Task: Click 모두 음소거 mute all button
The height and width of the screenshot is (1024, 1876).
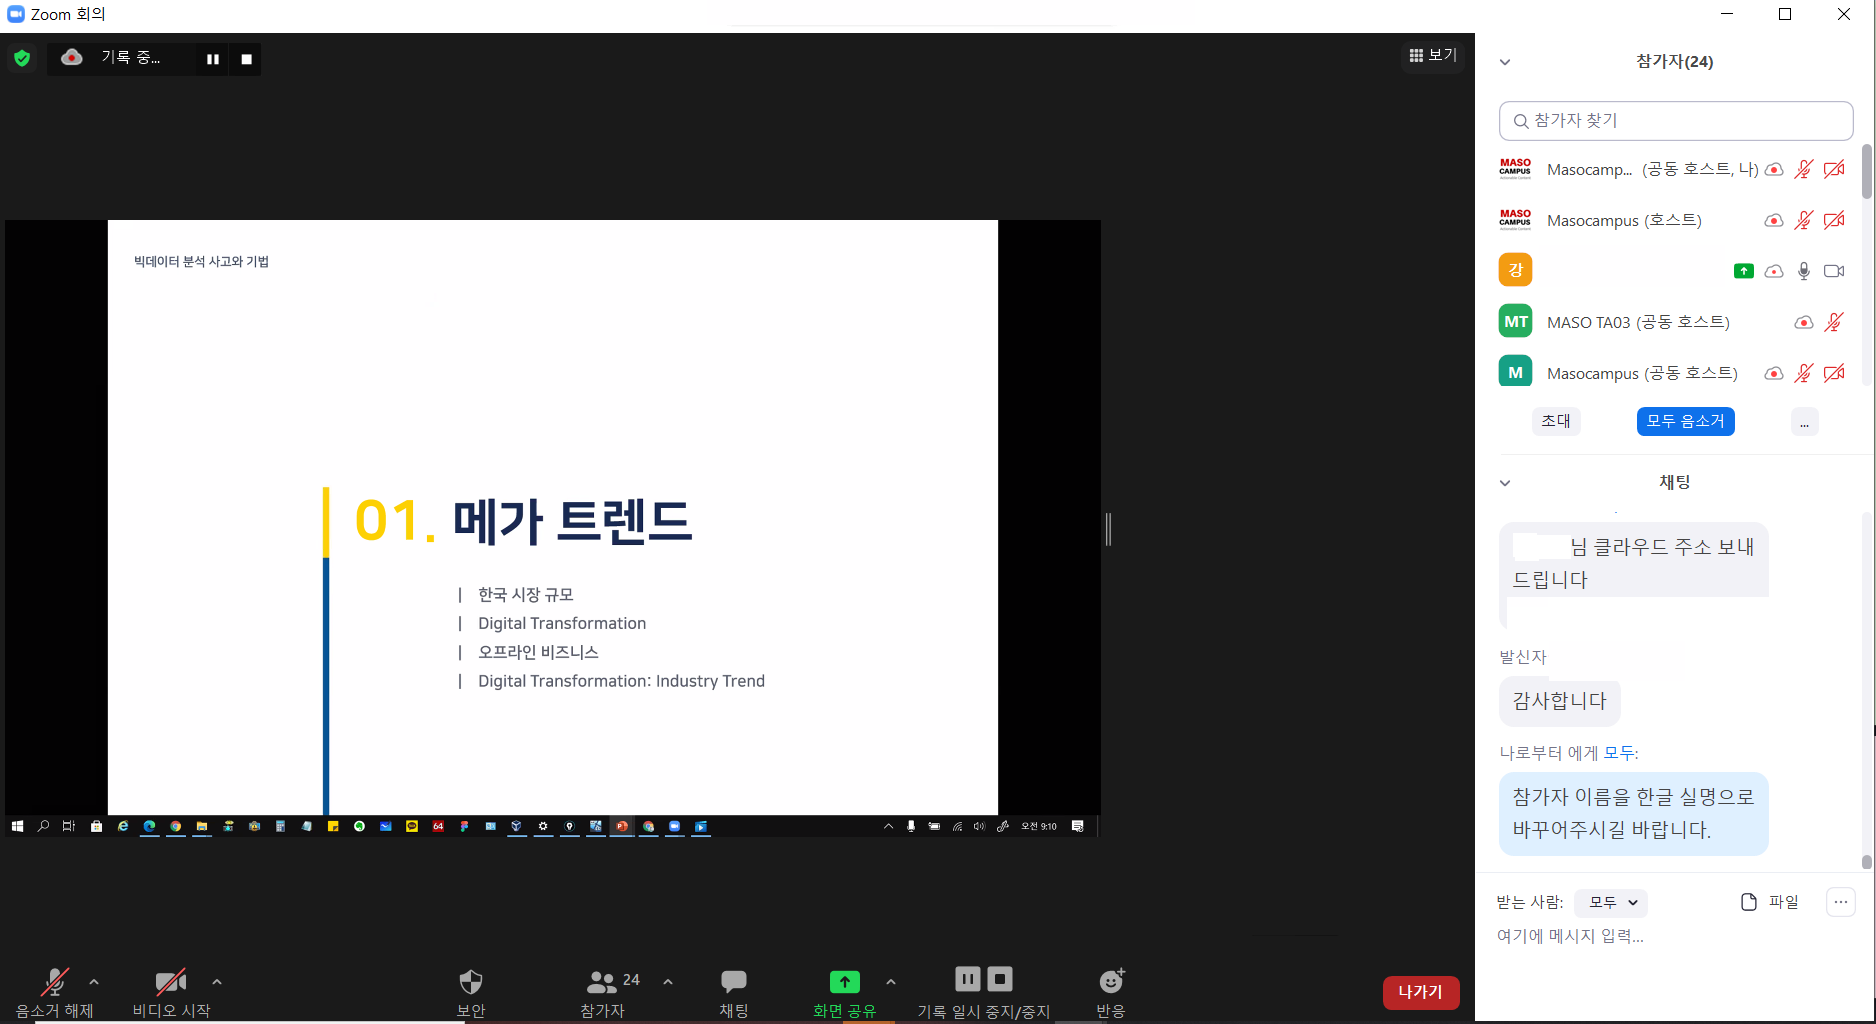Action: 1685,421
